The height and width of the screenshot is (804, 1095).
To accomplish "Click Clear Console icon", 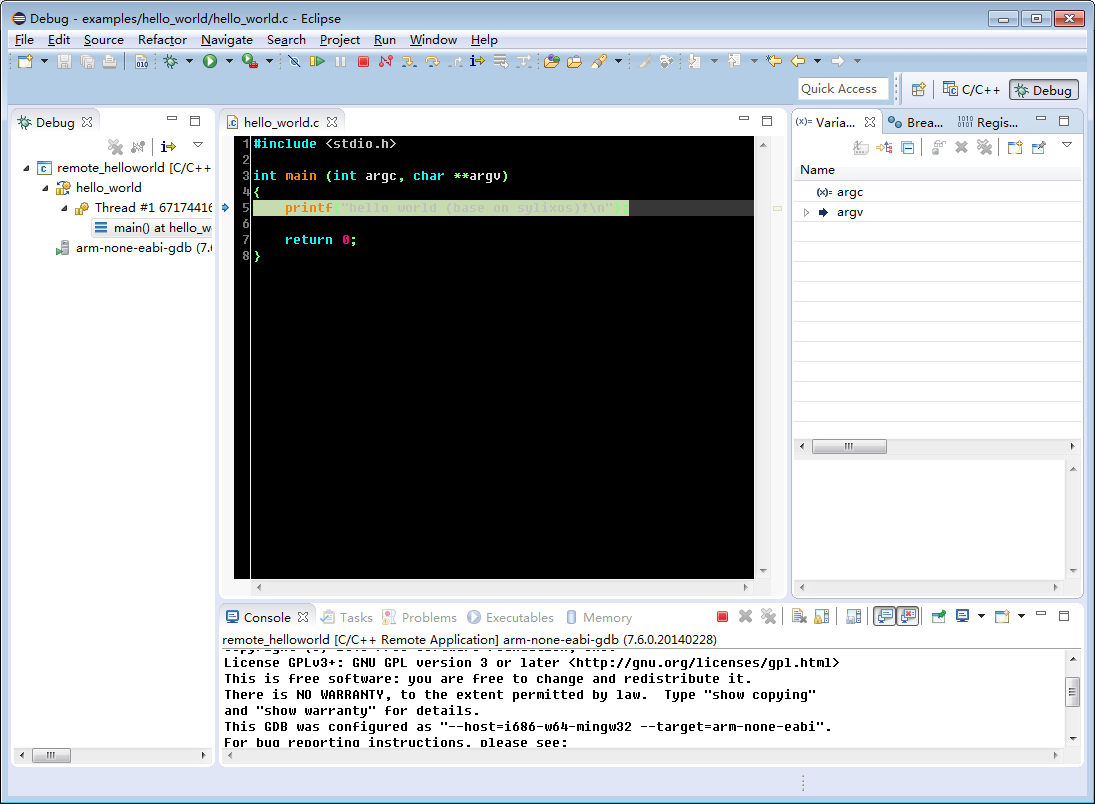I will [x=800, y=616].
